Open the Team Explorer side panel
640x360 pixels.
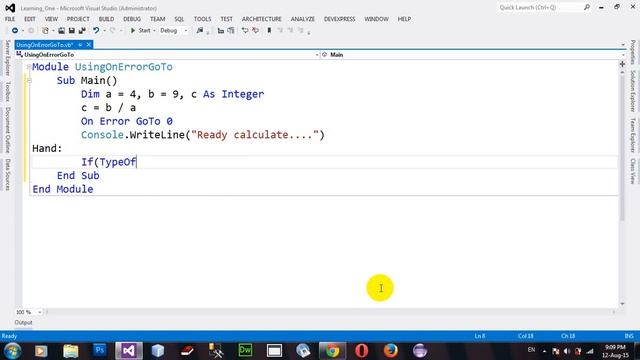pyautogui.click(x=632, y=135)
